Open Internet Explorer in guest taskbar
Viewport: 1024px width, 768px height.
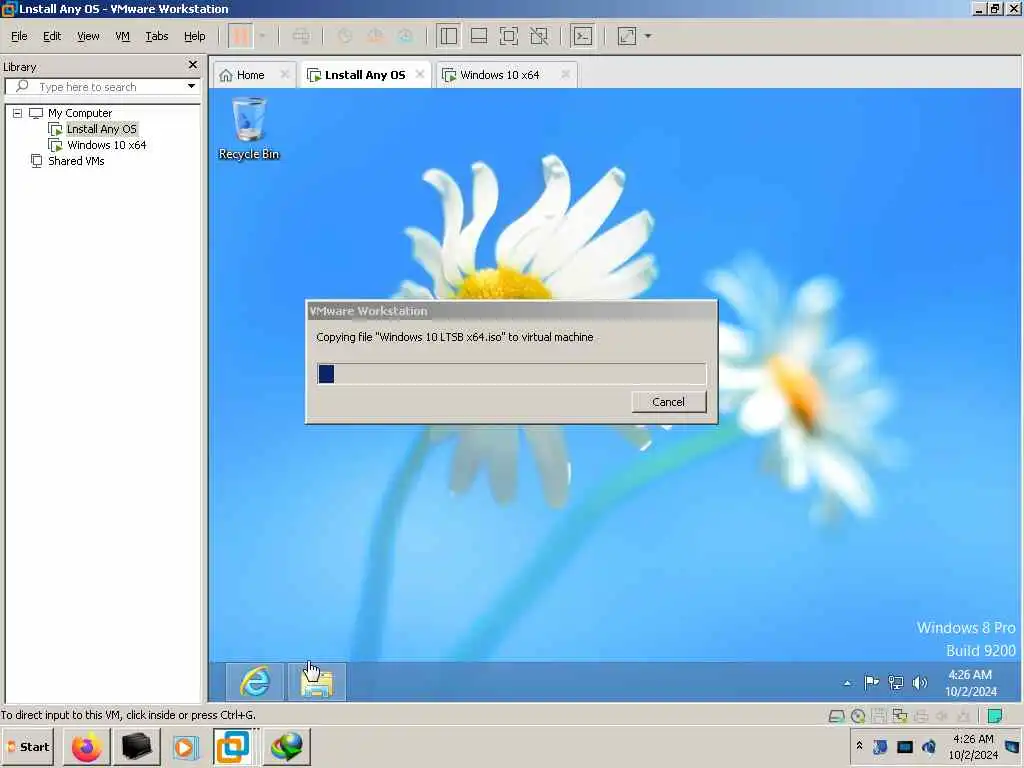tap(255, 682)
